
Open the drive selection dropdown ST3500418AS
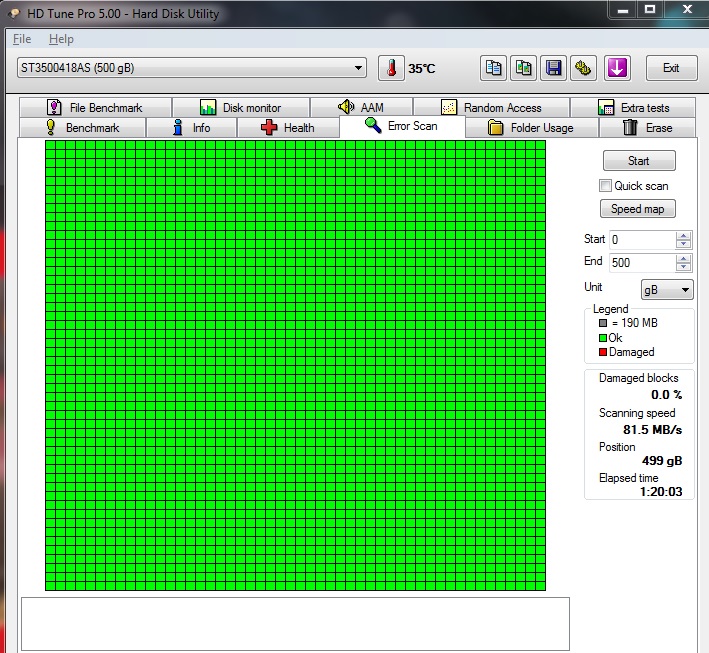[x=192, y=68]
